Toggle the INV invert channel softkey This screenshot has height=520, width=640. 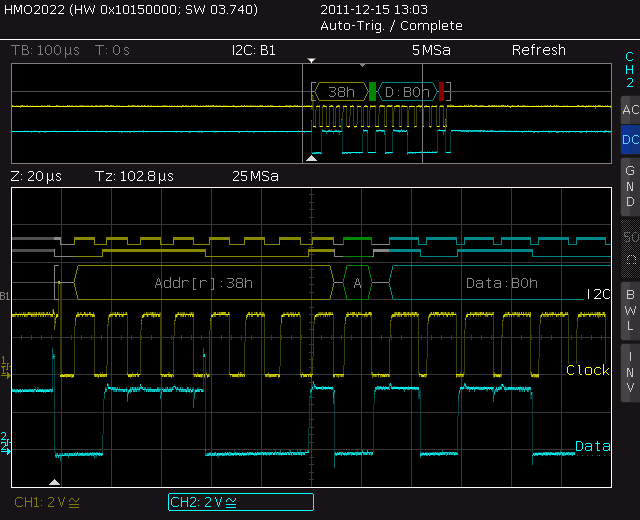tap(631, 372)
